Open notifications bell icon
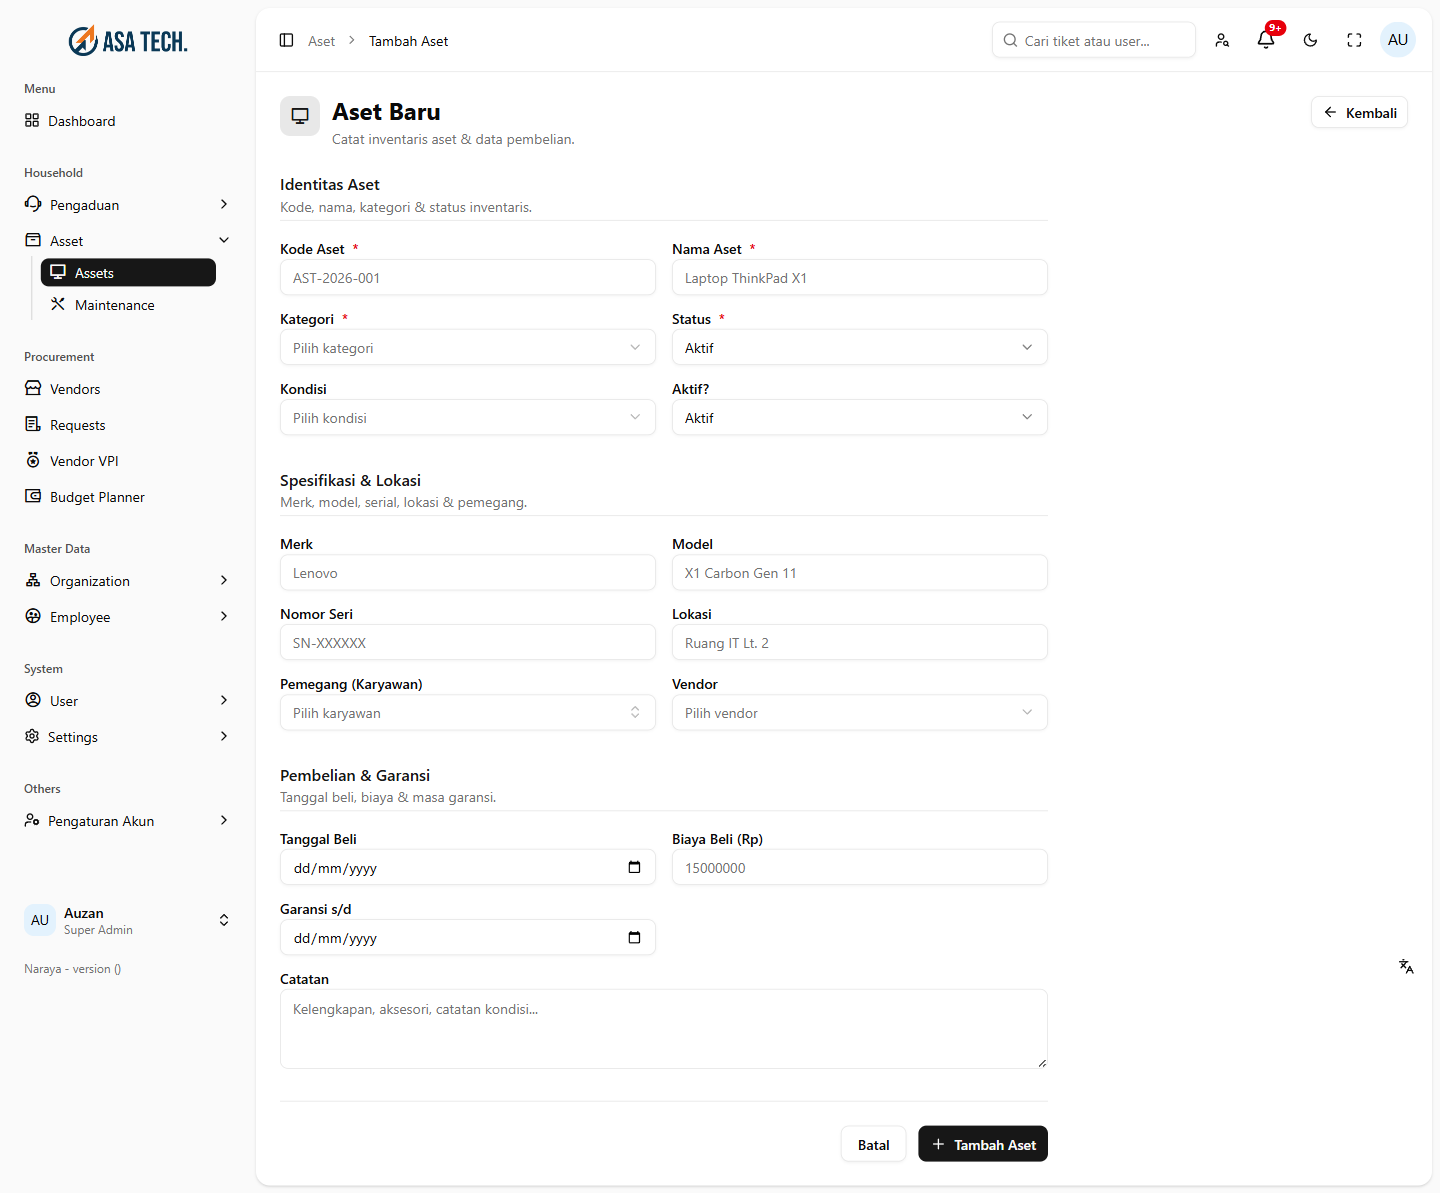This screenshot has width=1440, height=1193. [x=1266, y=40]
